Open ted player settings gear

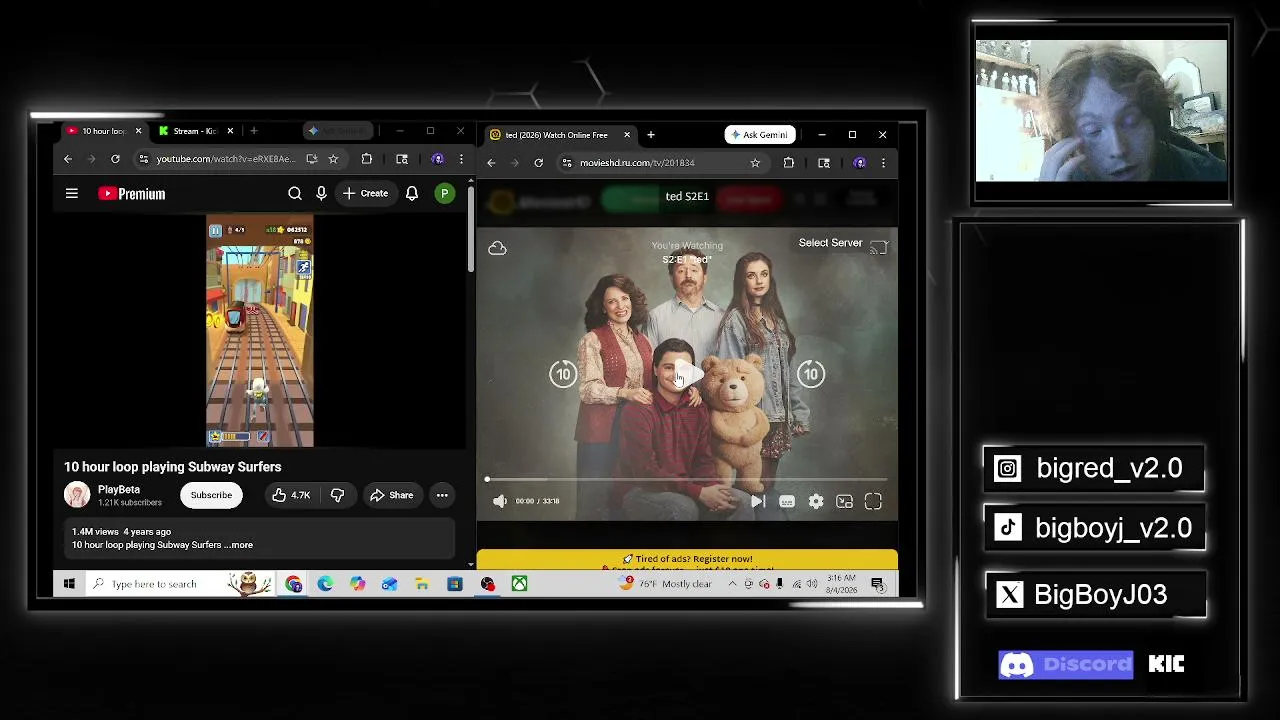pyautogui.click(x=816, y=501)
